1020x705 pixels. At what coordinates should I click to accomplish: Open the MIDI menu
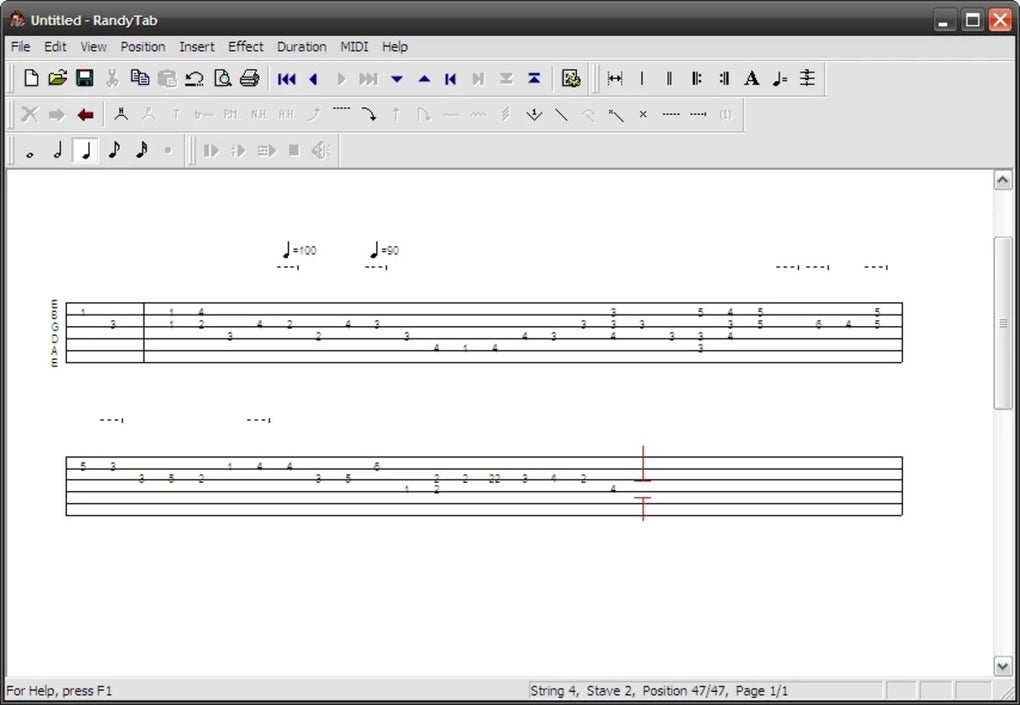(x=354, y=46)
